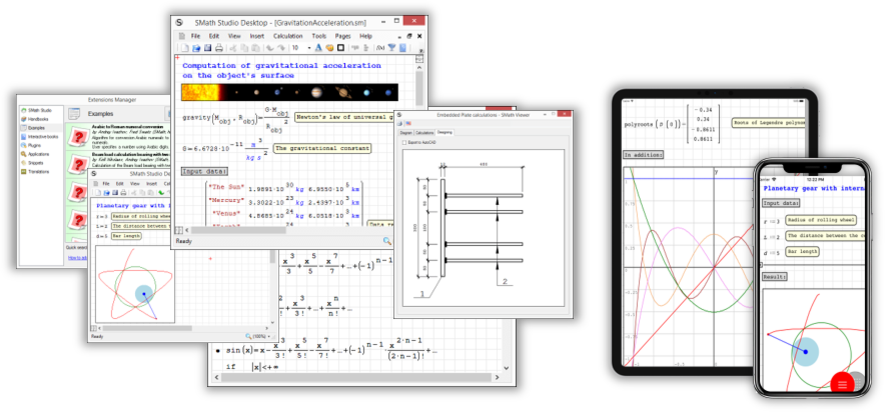Viewport: 887px width, 414px height.
Task: Click 'How to add' link in Extensions Manager
Action: point(77,257)
